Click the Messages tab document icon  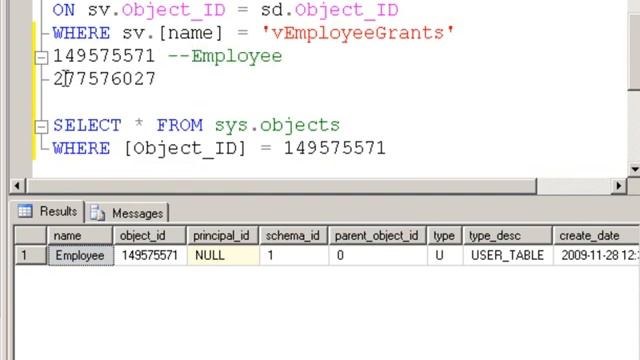coord(98,213)
